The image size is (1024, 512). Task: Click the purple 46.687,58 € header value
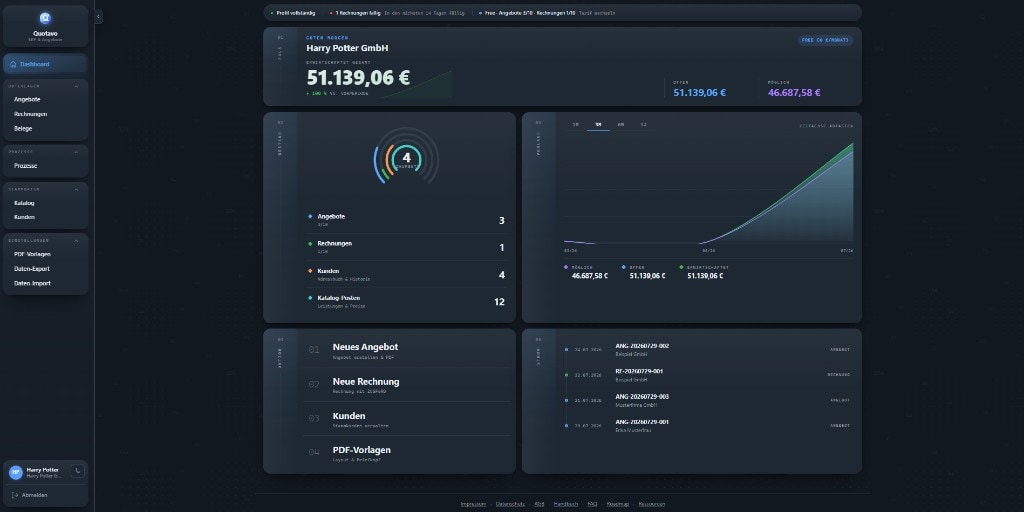(x=794, y=93)
